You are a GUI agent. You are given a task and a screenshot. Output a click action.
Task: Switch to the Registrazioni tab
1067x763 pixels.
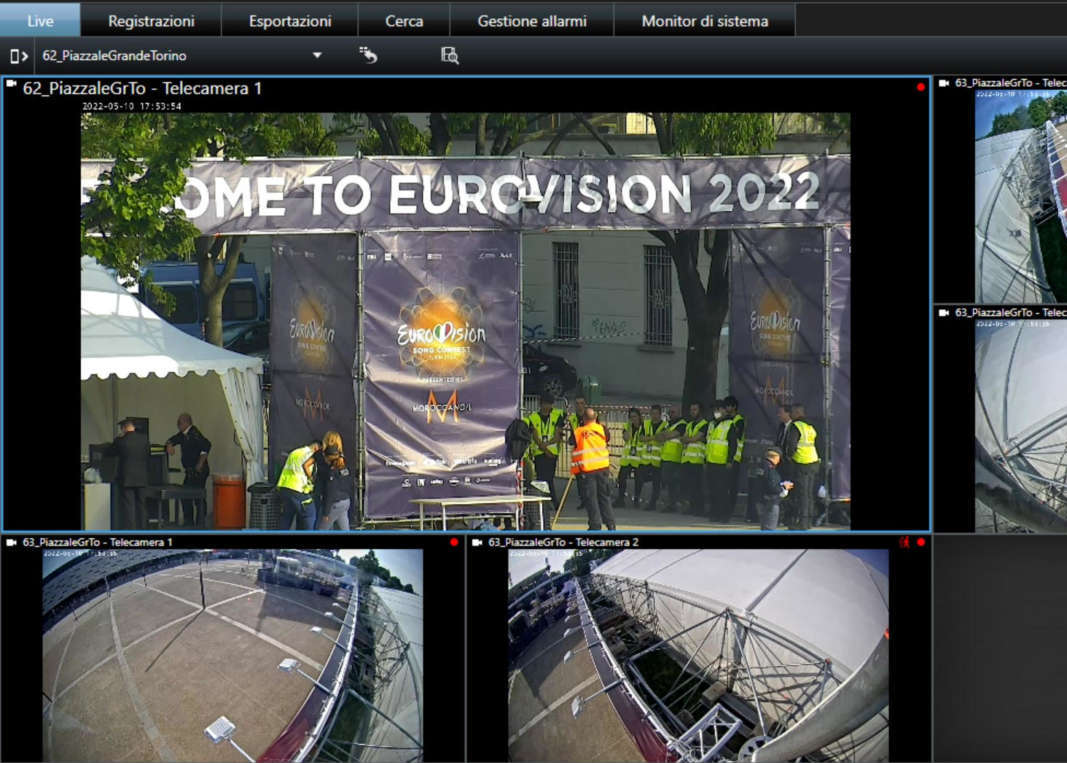[151, 20]
